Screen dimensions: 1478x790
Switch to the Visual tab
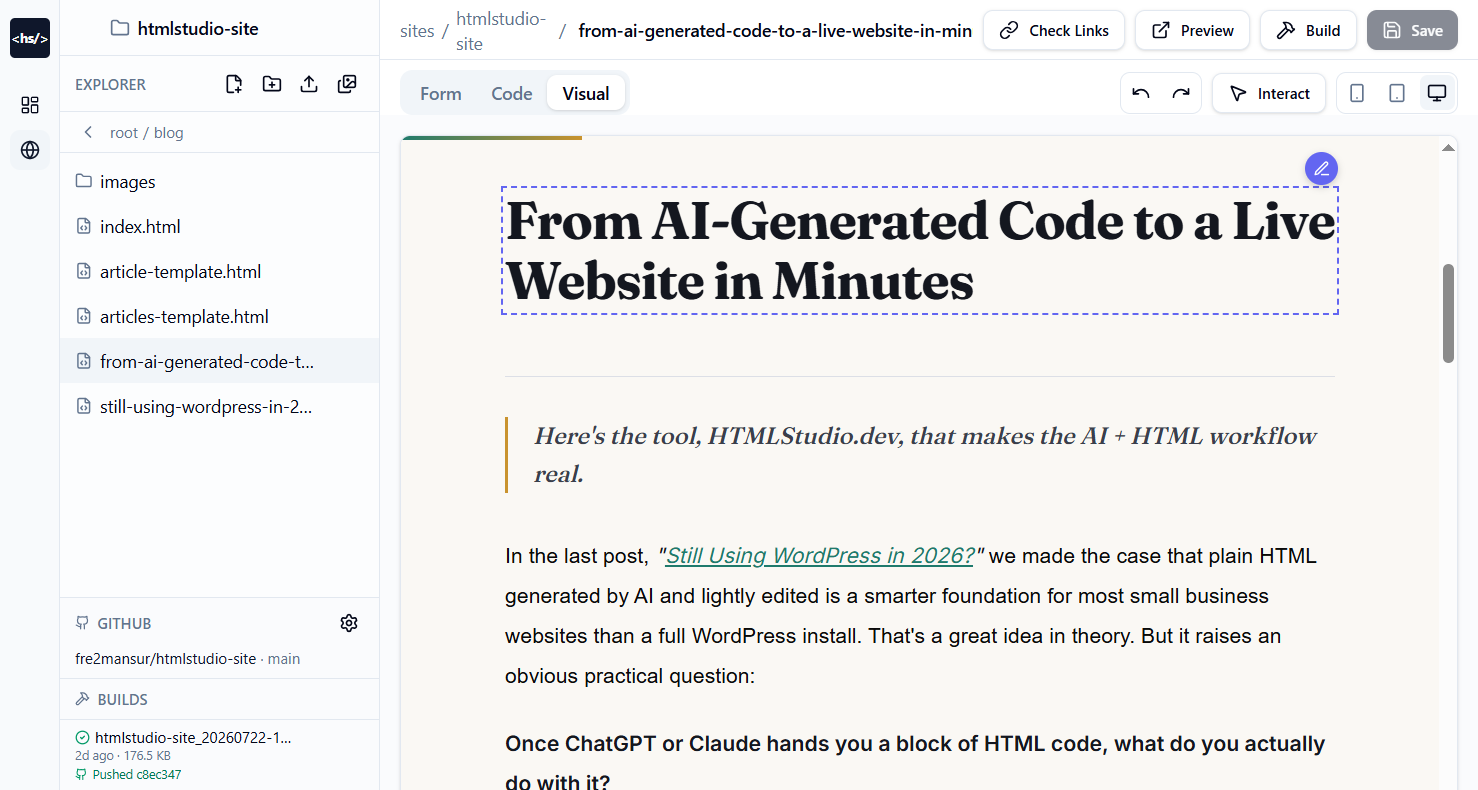point(586,93)
